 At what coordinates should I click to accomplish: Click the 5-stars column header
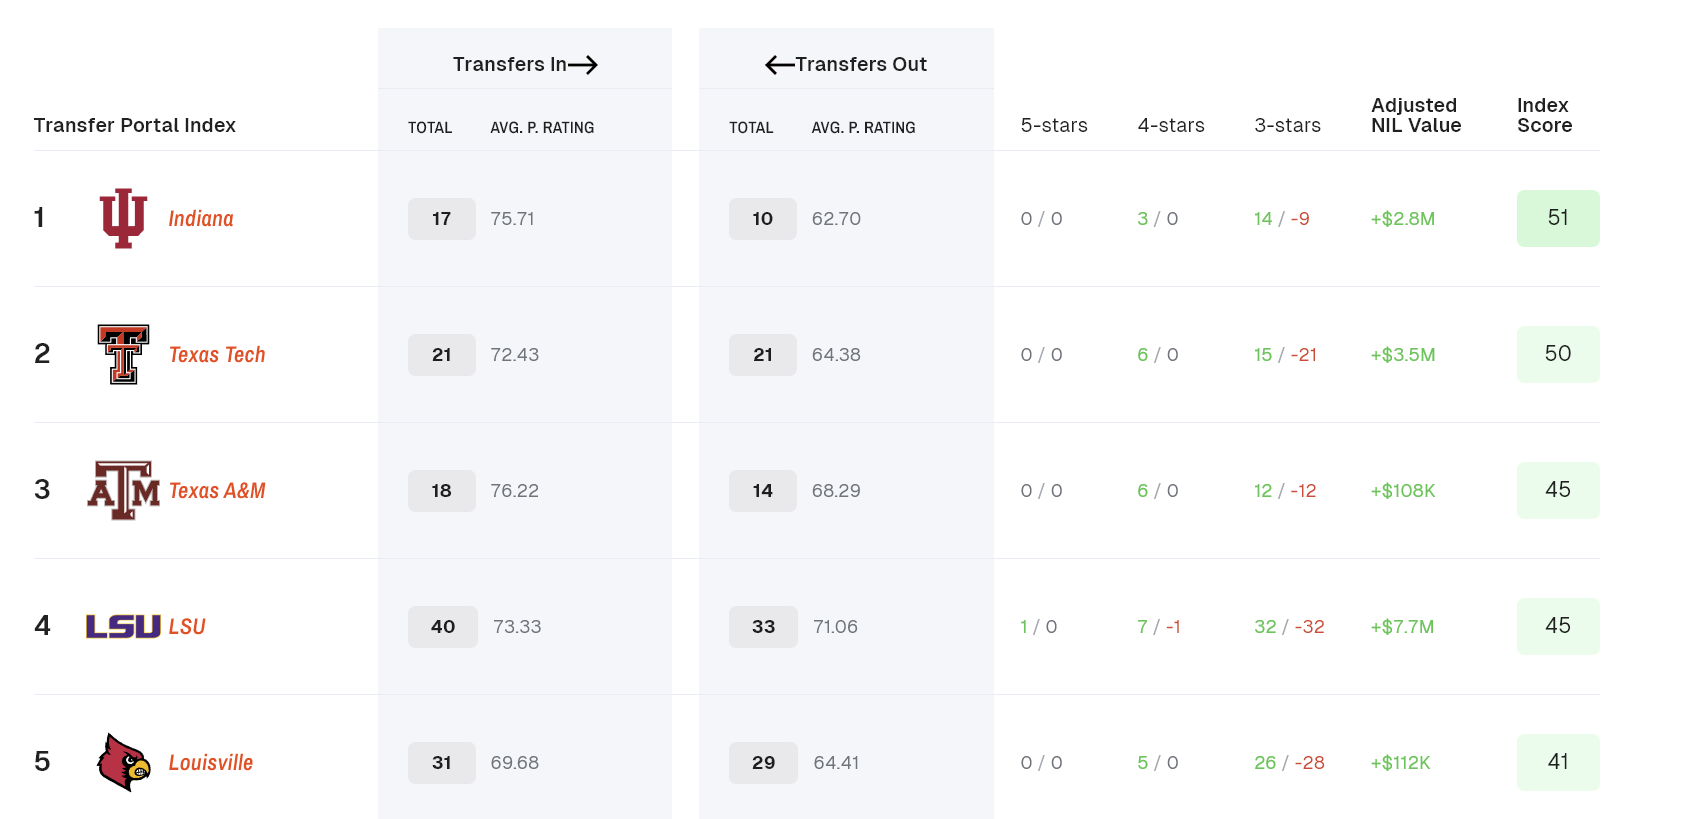tap(1053, 125)
